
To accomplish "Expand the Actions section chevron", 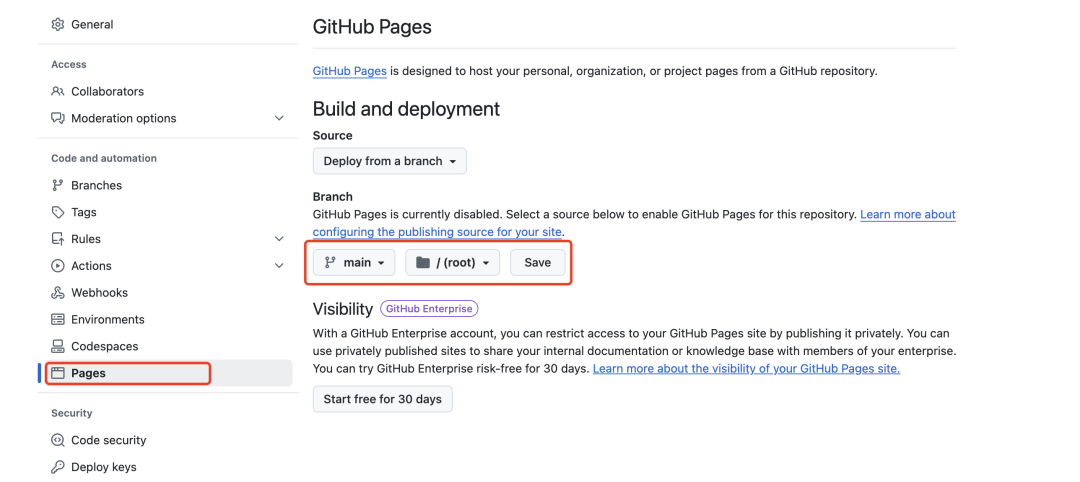I will [x=279, y=266].
